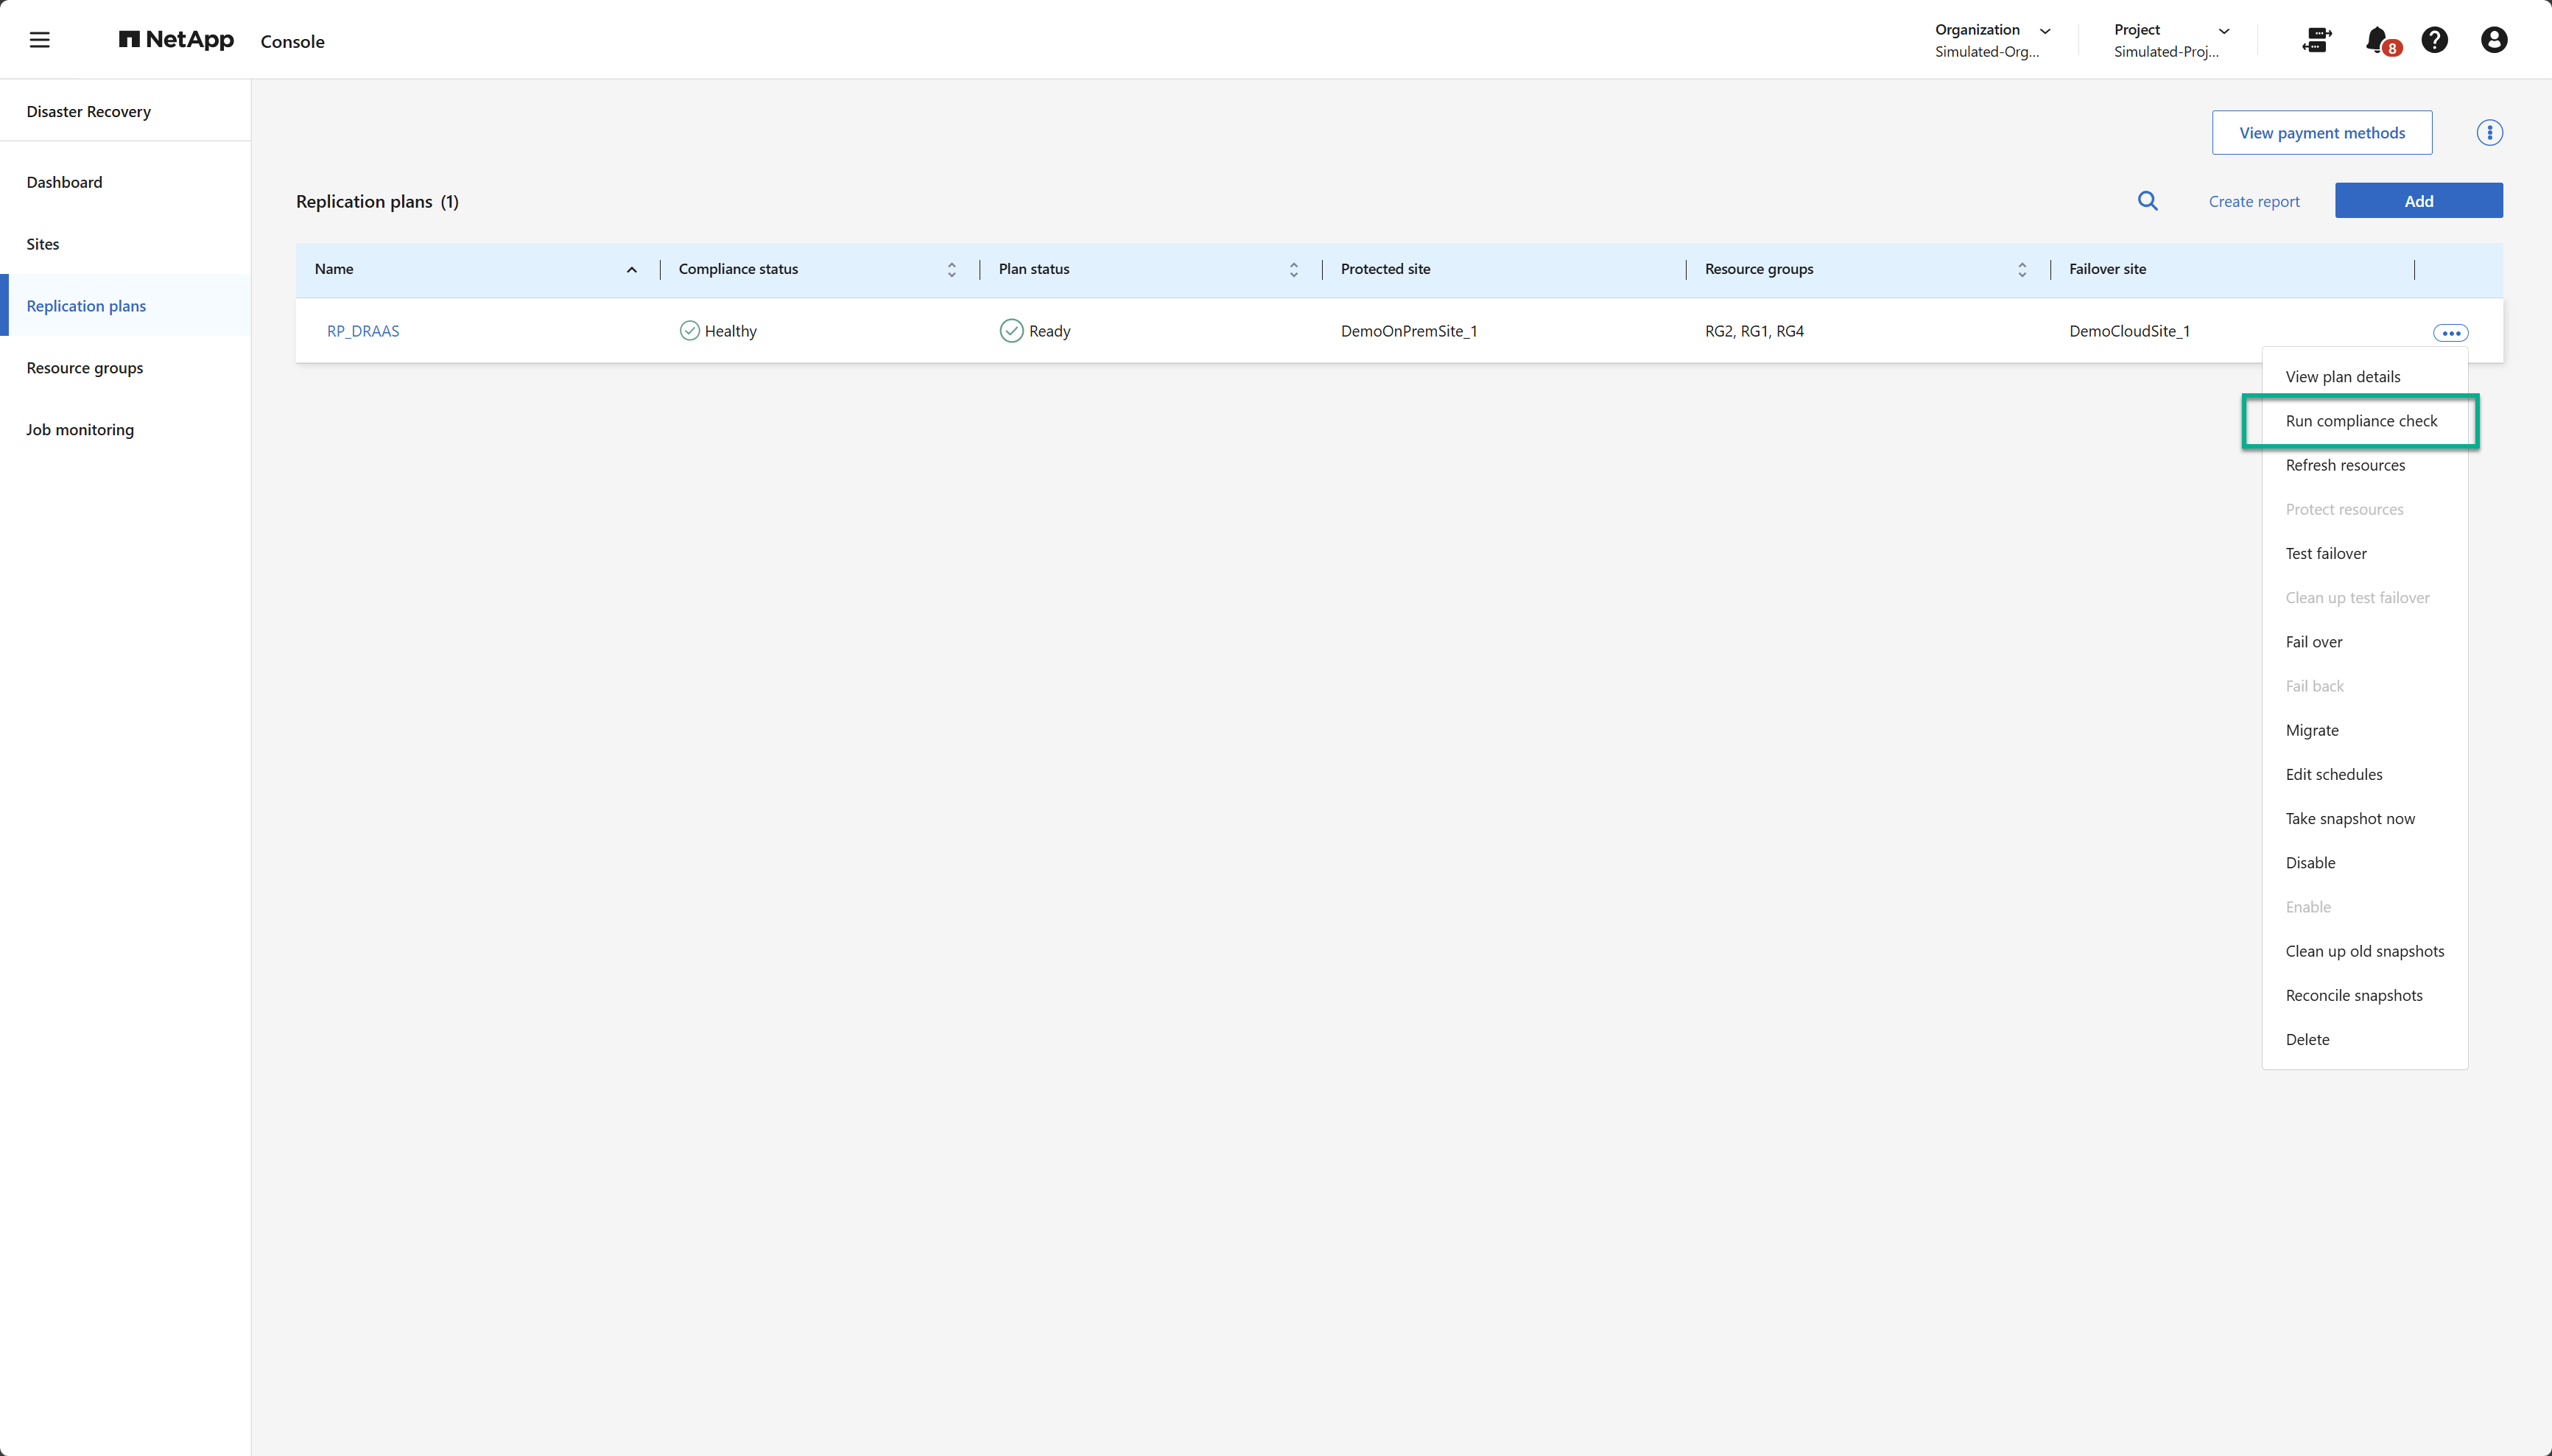Open the RP_DRAAS plan link
2552x1456 pixels.
tap(363, 331)
